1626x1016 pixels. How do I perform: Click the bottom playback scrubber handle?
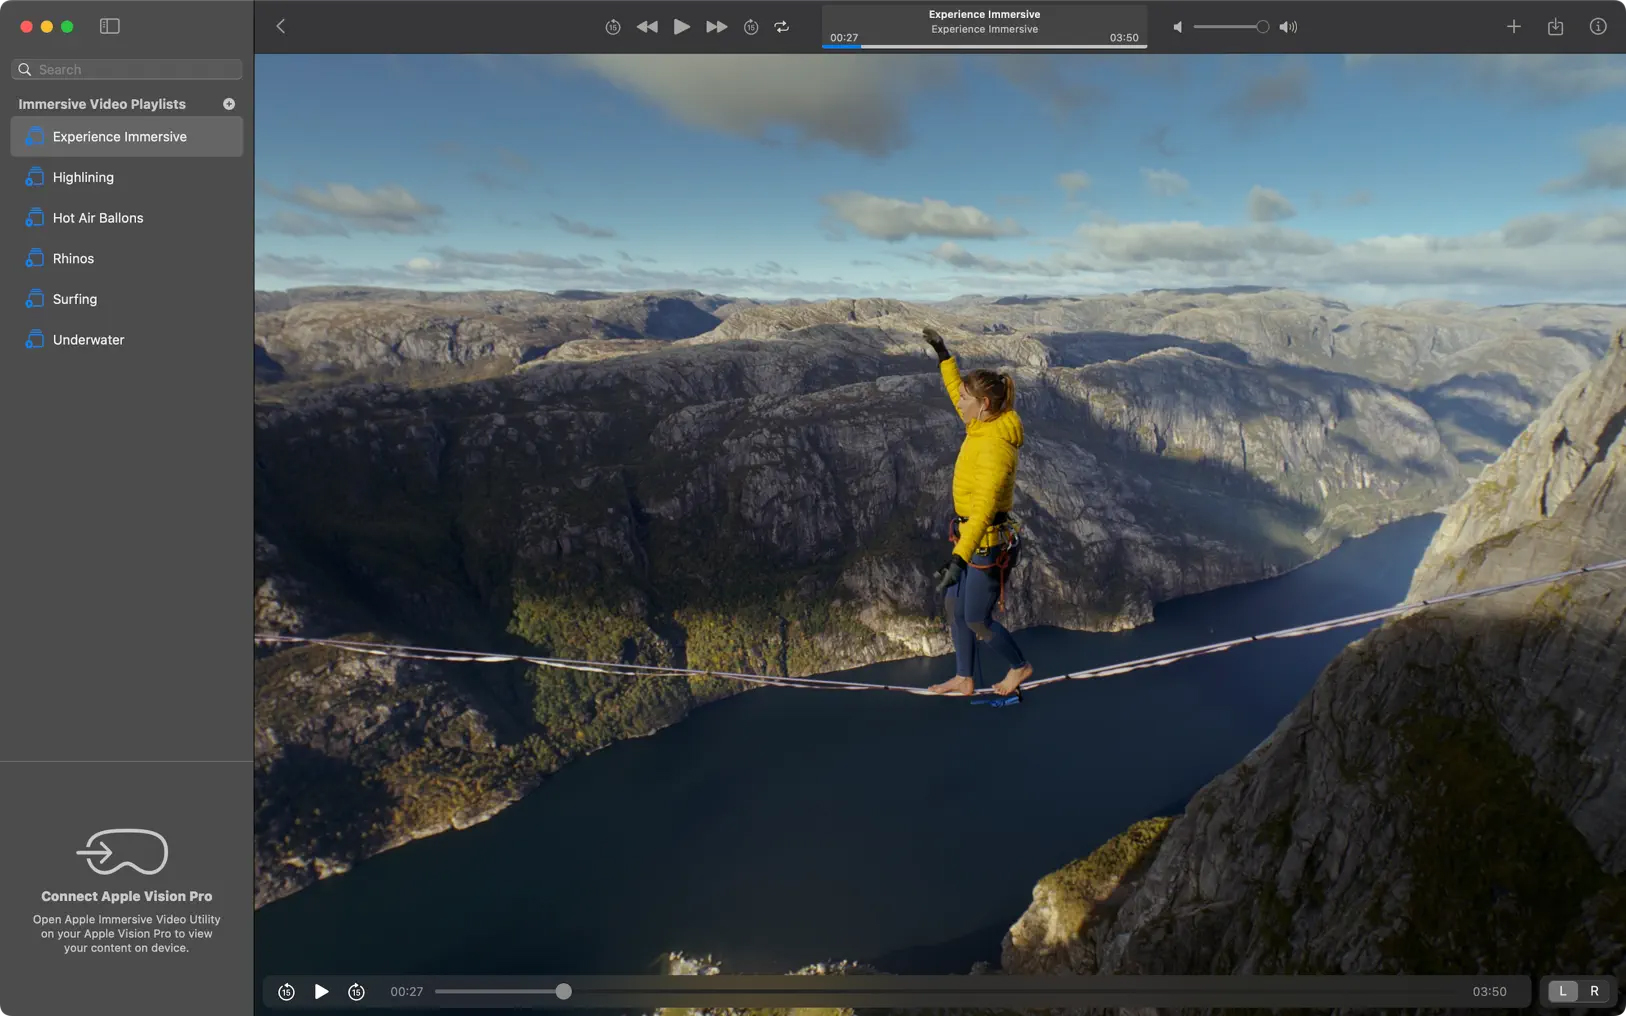(x=564, y=991)
